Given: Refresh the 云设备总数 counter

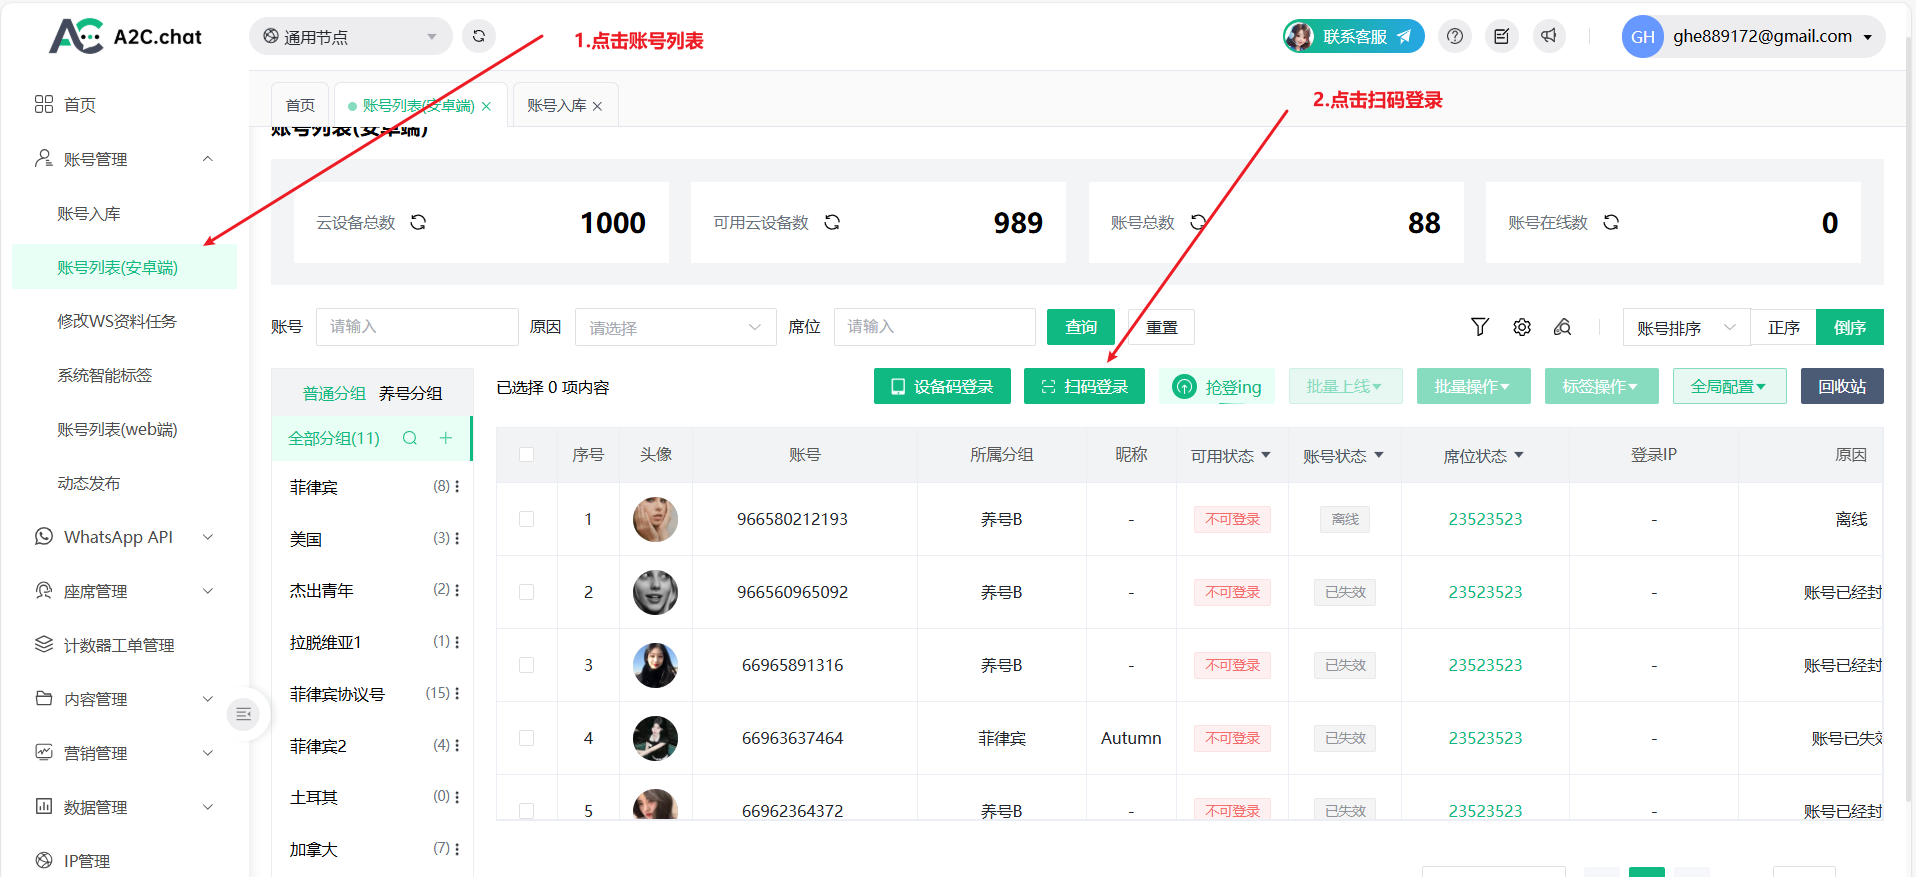Looking at the screenshot, I should click(x=419, y=222).
